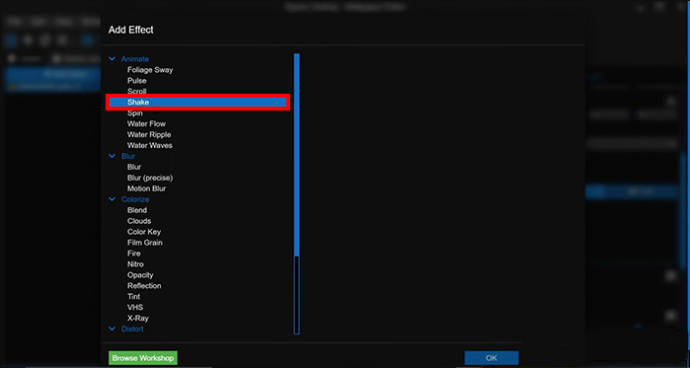Choose the Fire effect
Viewport: 690px width, 368px height.
tap(134, 253)
